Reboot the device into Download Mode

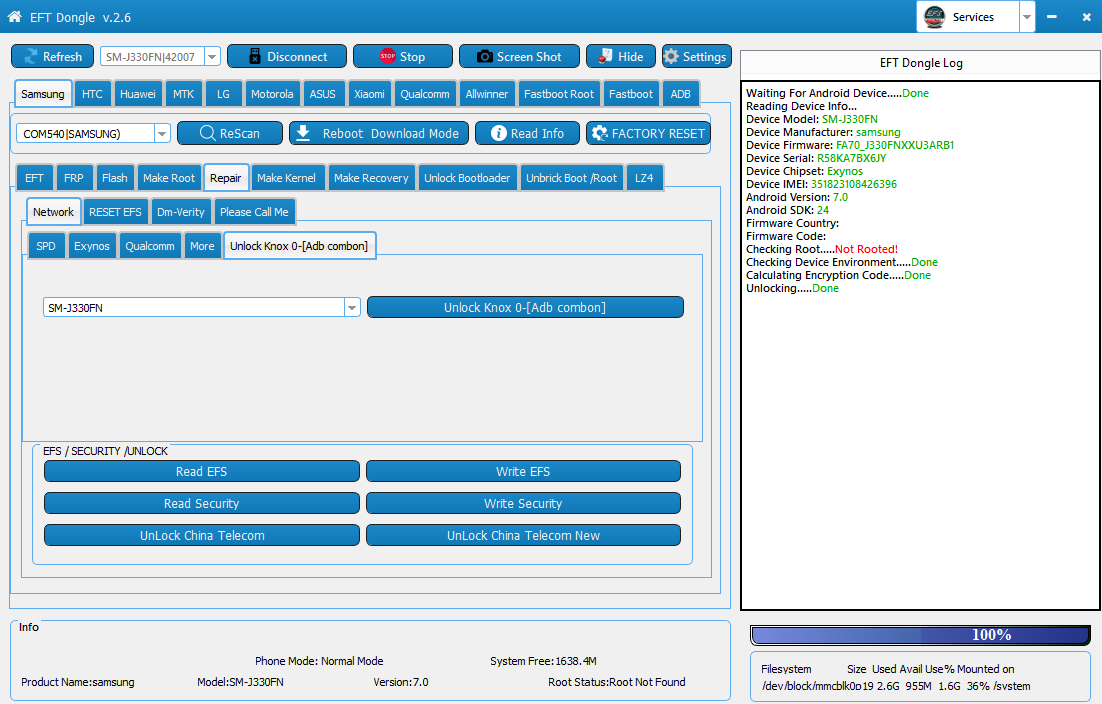[x=377, y=133]
